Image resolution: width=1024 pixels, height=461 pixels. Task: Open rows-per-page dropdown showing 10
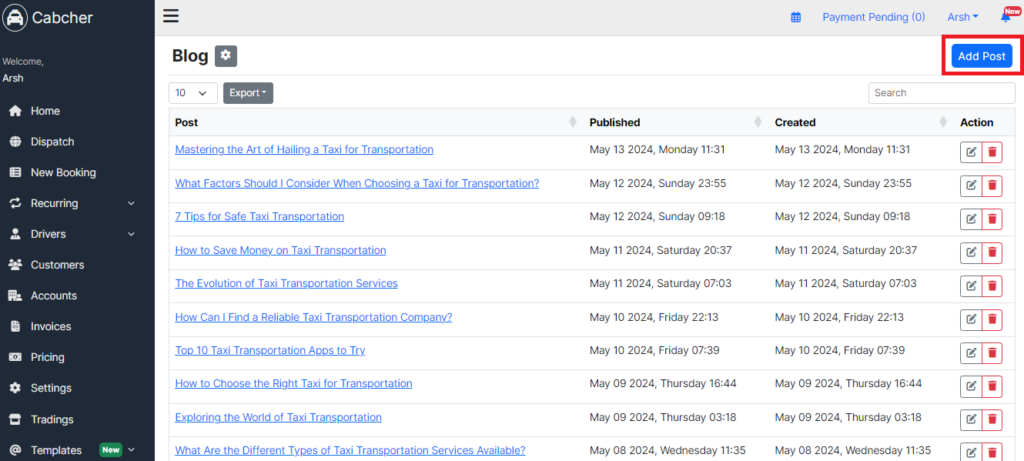pyautogui.click(x=193, y=93)
